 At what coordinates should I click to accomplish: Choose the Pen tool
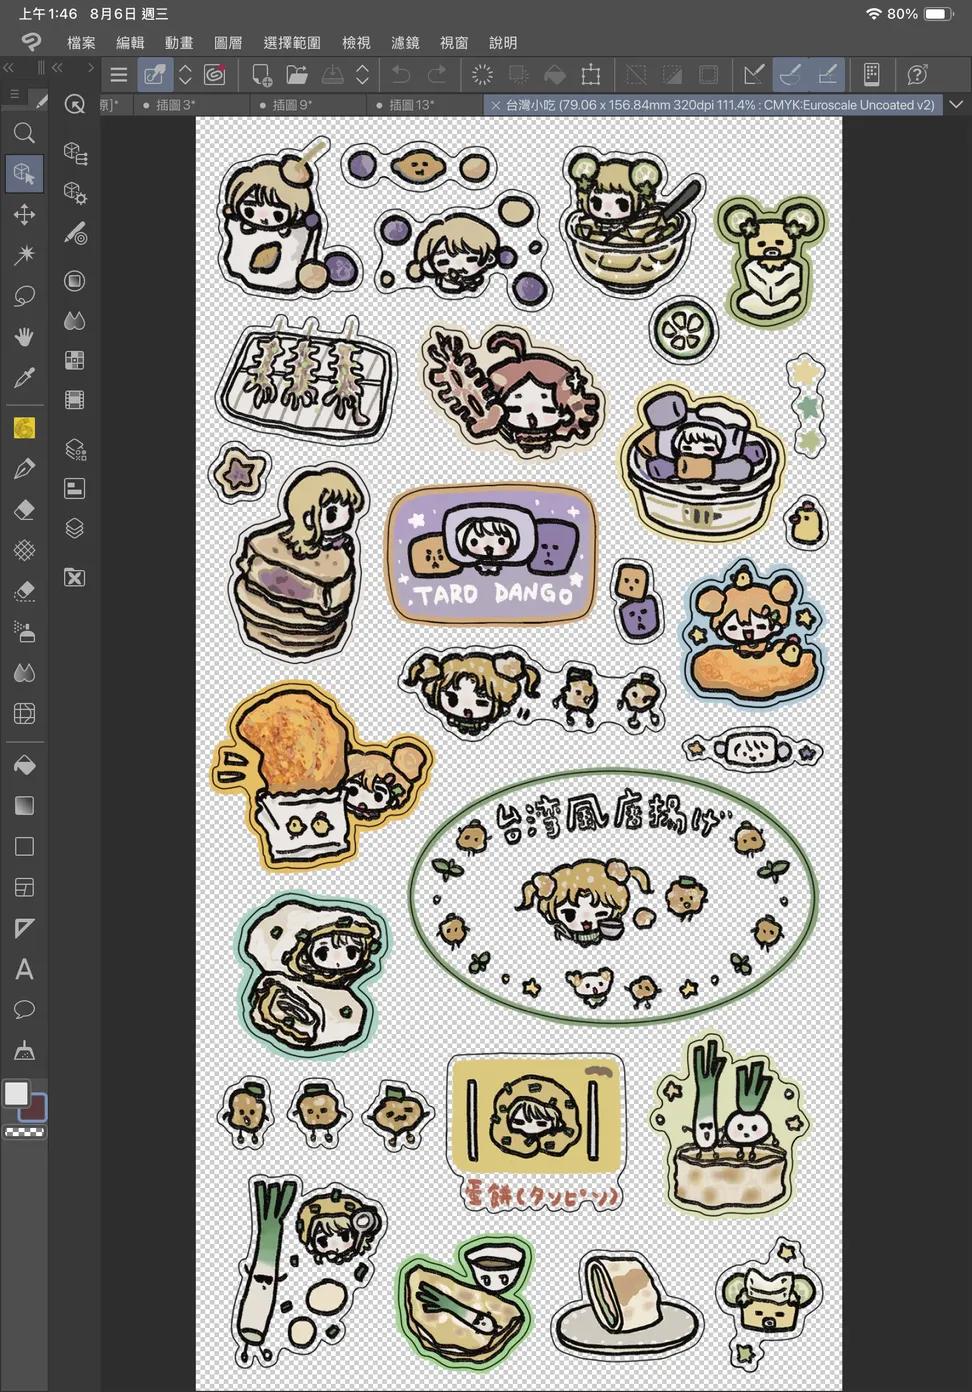[x=24, y=469]
